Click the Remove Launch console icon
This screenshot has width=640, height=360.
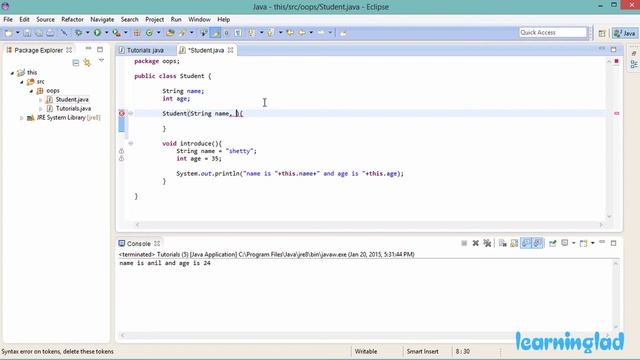click(x=476, y=243)
